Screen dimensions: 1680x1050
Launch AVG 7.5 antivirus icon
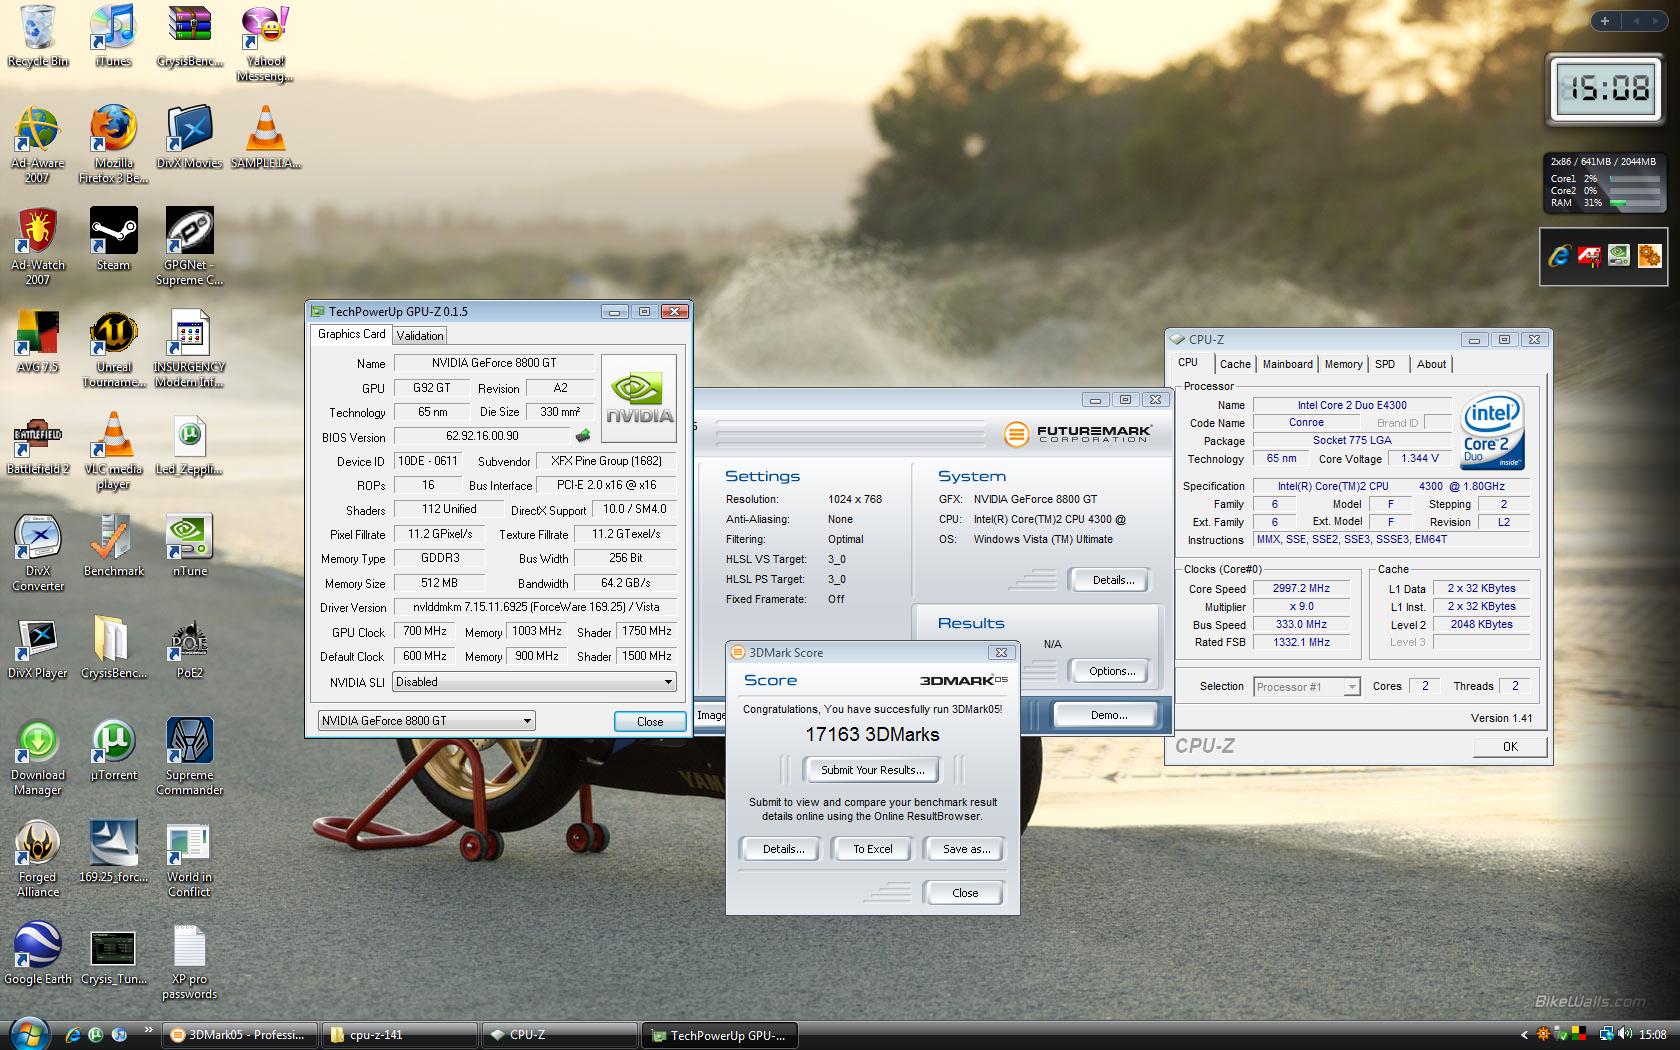pos(38,341)
